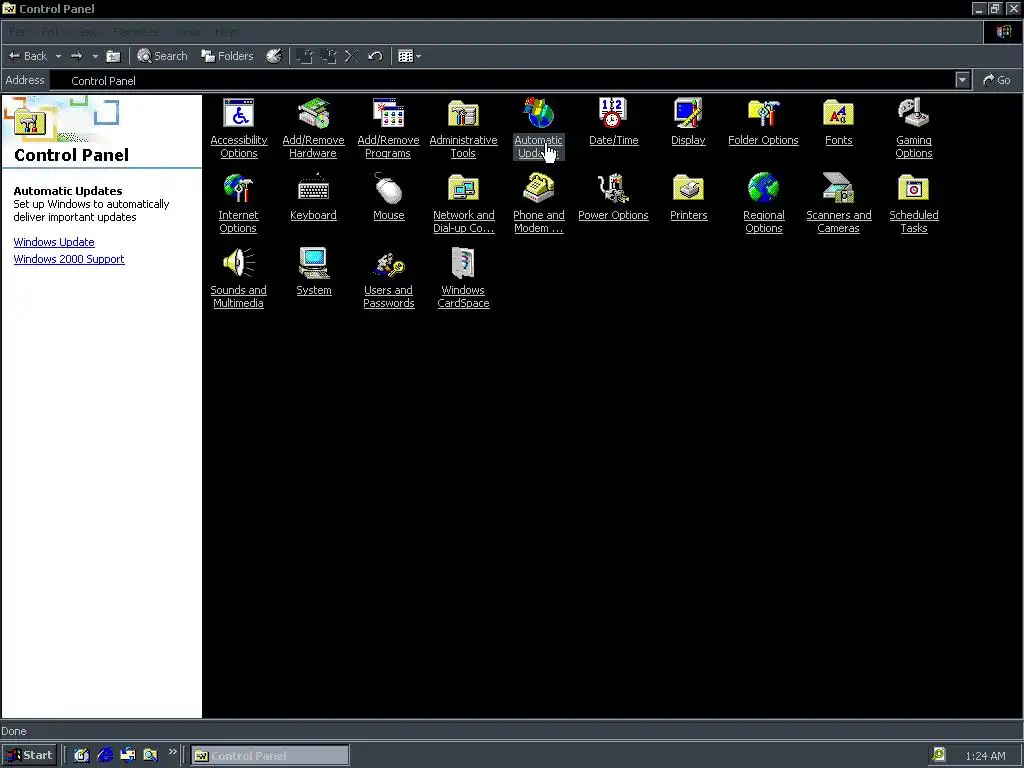The image size is (1024, 768).
Task: Open Accessibility Options applet
Action: [238, 129]
